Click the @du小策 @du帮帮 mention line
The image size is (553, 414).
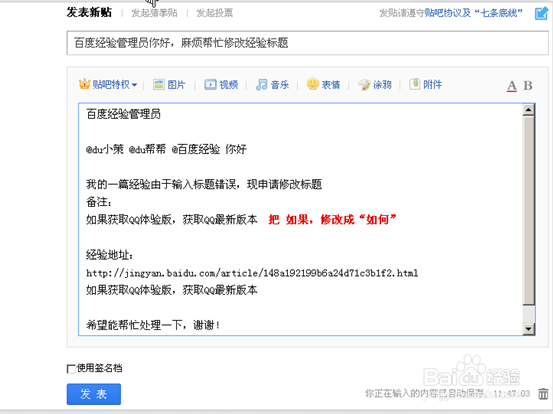pyautogui.click(x=166, y=150)
